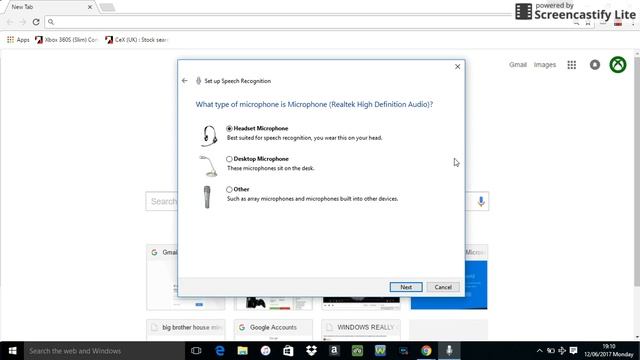Click the handheld microphone picture for Other
This screenshot has height=360, width=640.
click(x=207, y=197)
